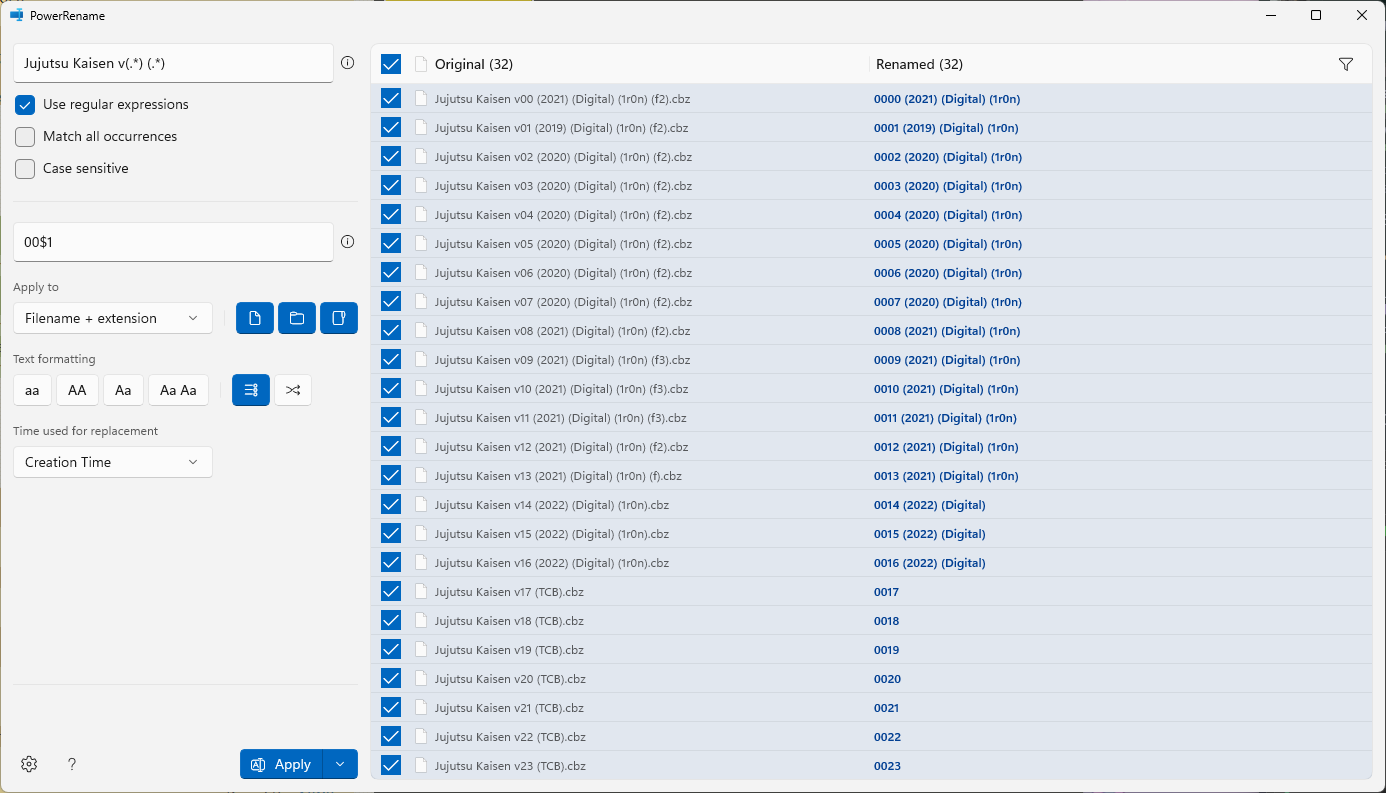Enable the enumerate items icon button

(251, 390)
